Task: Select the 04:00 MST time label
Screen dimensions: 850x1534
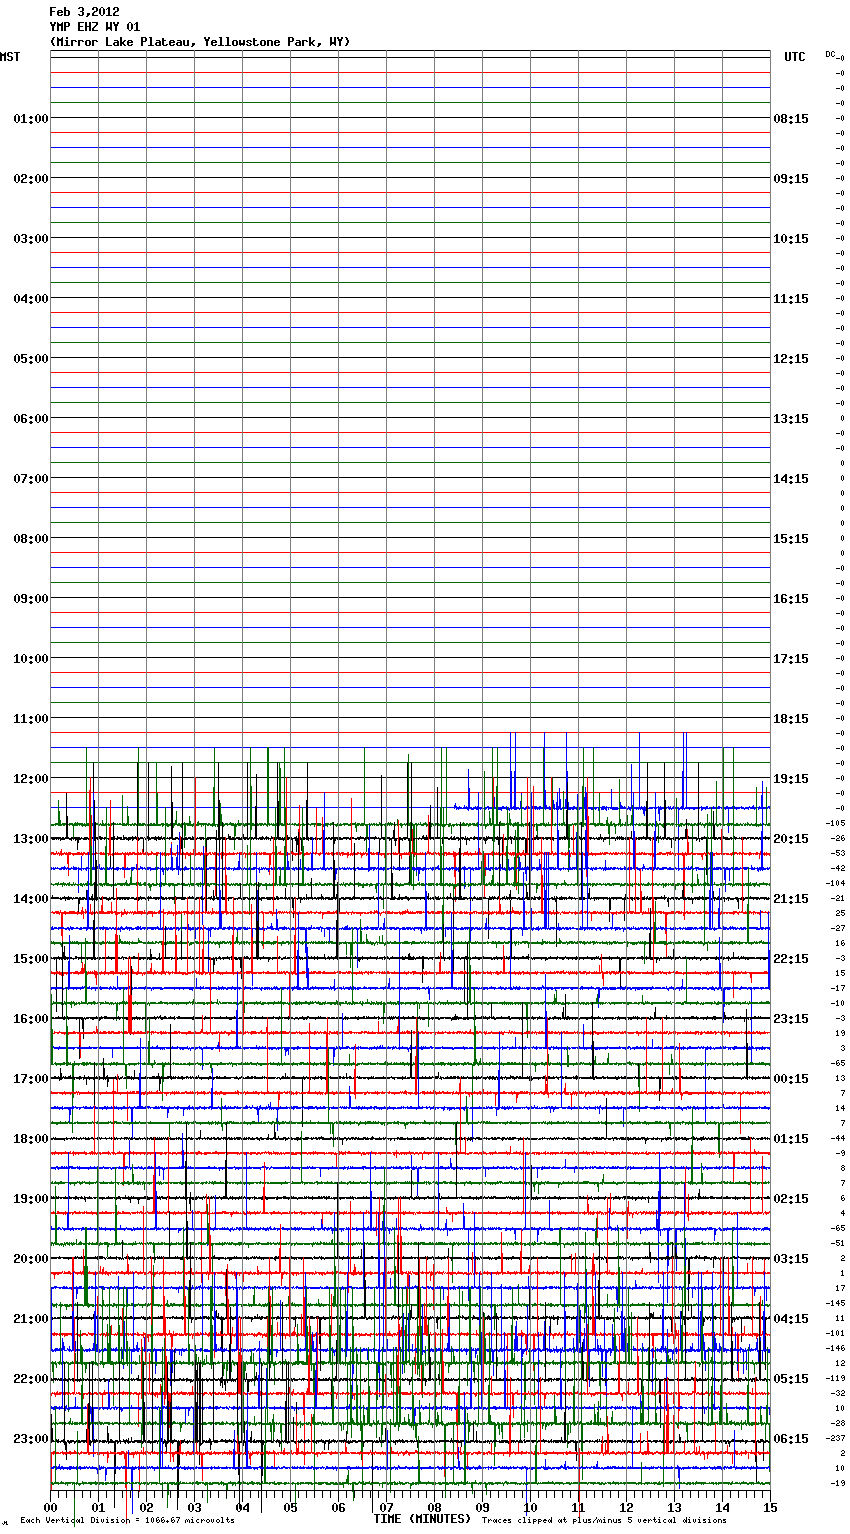Action: (31, 299)
